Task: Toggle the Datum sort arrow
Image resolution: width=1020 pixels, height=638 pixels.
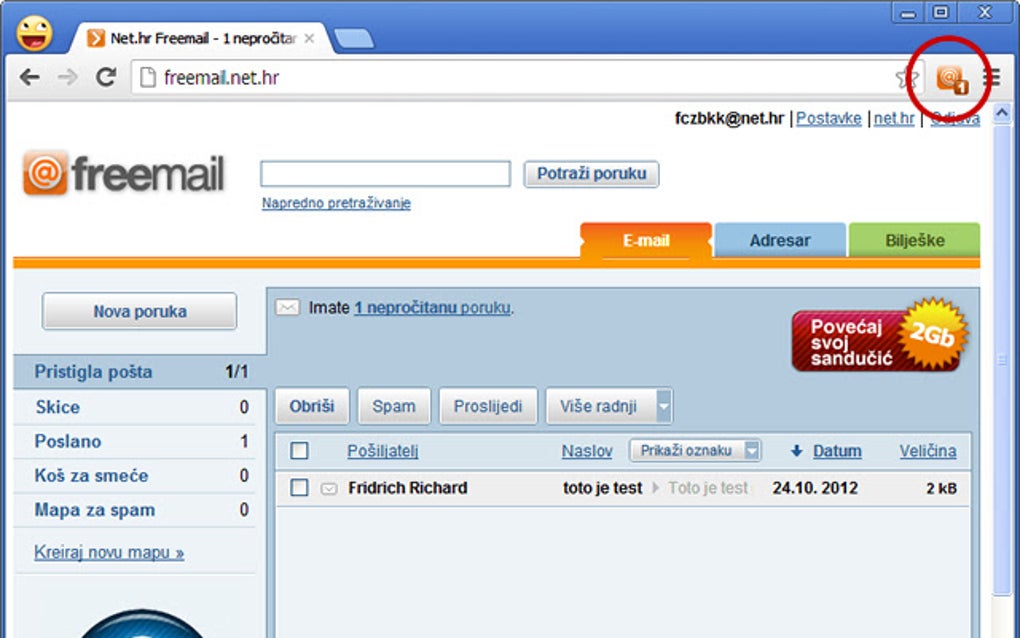Action: [x=795, y=450]
